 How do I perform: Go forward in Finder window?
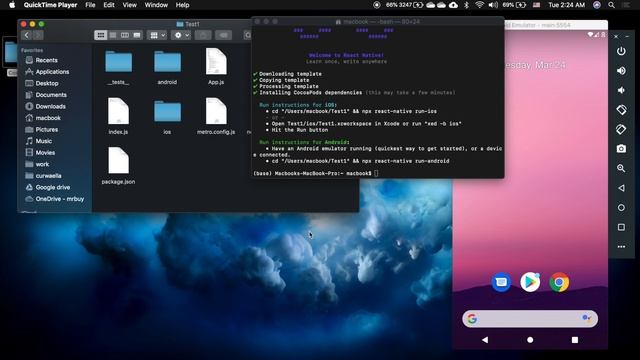coord(38,35)
